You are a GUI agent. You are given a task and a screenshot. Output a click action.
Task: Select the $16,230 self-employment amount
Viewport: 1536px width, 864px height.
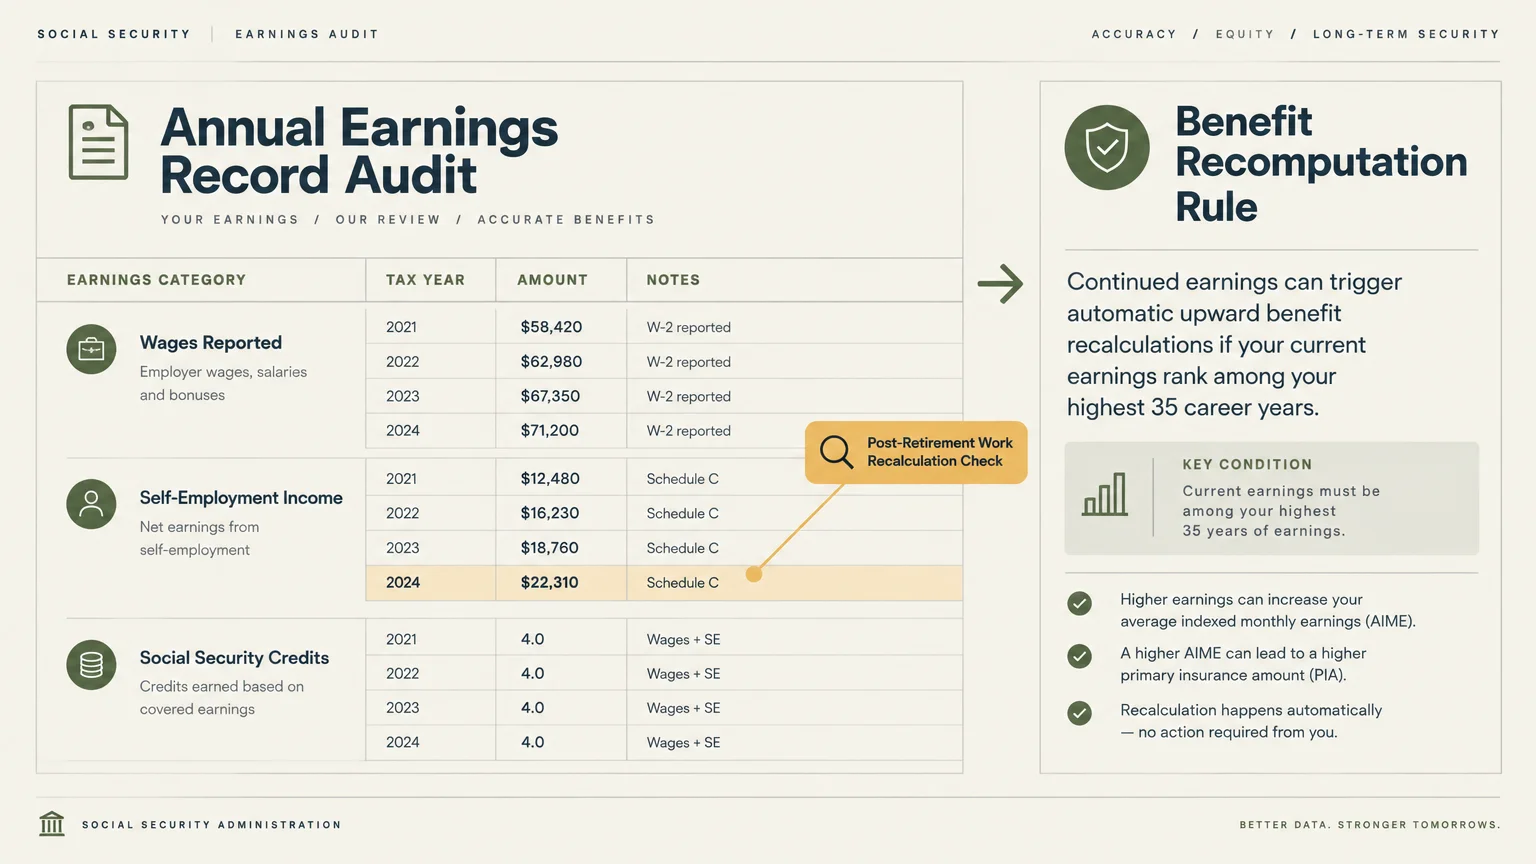point(550,513)
